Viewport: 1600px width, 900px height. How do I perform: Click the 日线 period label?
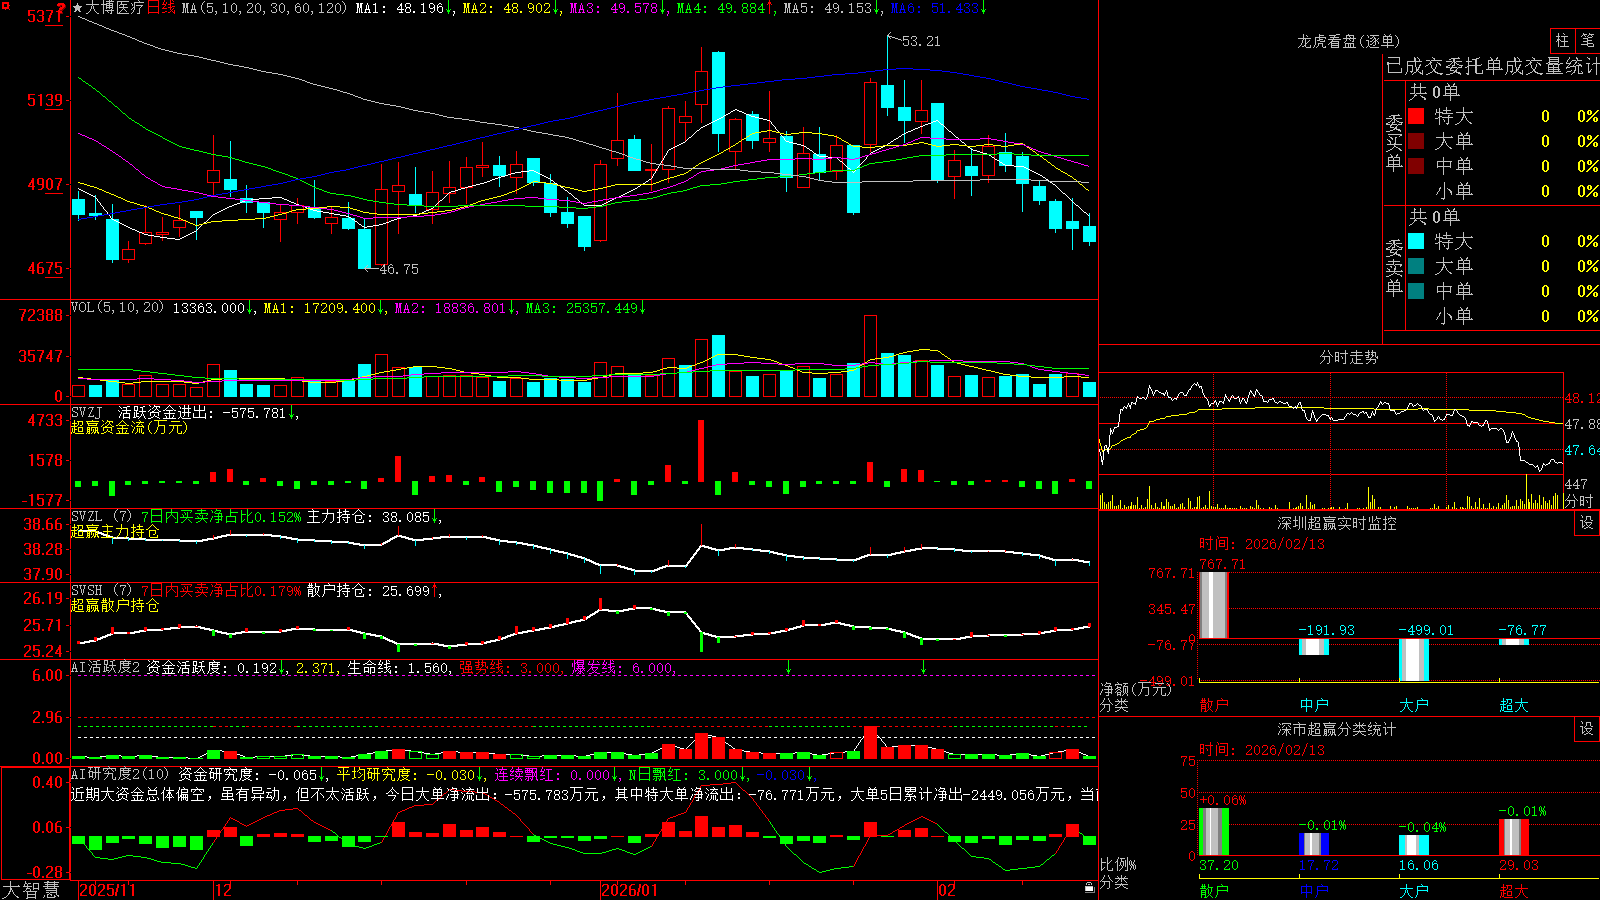[x=161, y=8]
